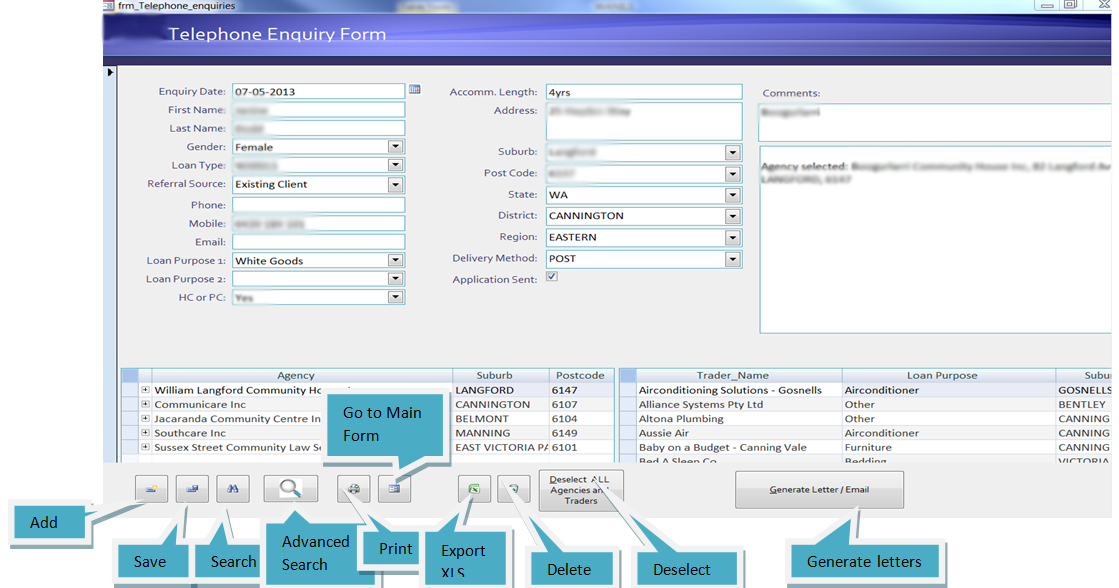This screenshot has height=588, width=1119.
Task: Click the Go to Main Form icon
Action: (393, 489)
